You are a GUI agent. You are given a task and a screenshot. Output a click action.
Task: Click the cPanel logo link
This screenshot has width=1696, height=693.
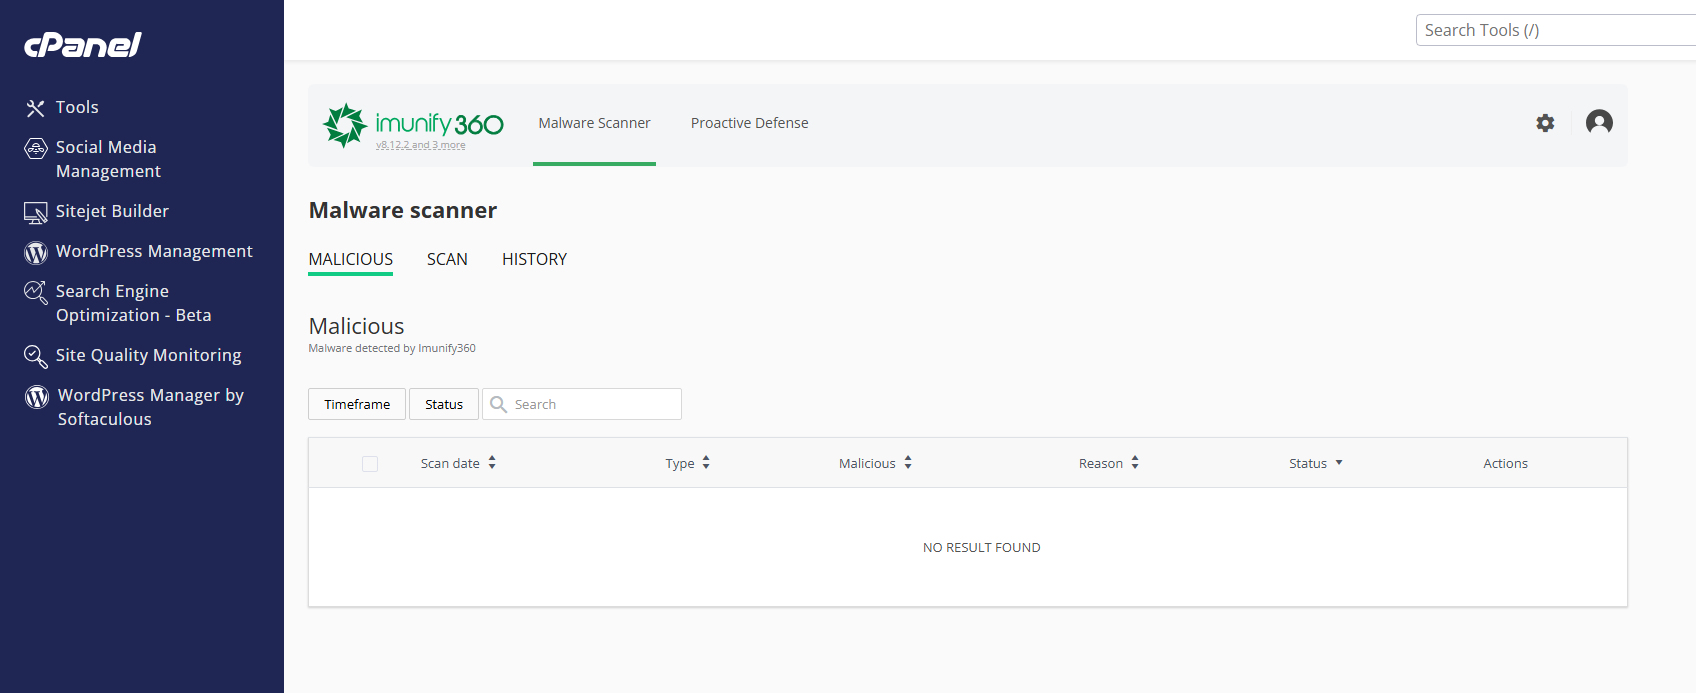pyautogui.click(x=83, y=44)
